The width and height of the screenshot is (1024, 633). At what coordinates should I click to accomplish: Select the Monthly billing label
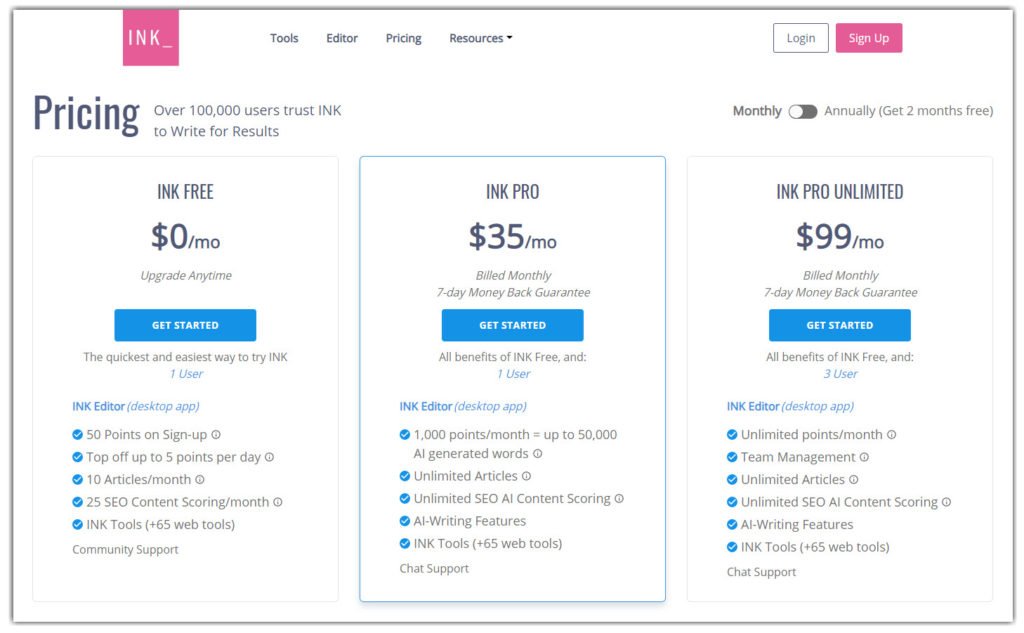click(757, 111)
